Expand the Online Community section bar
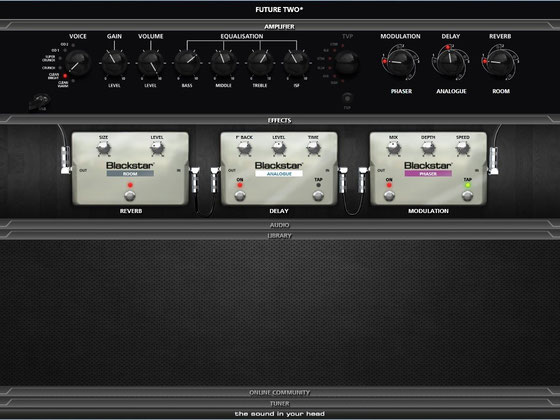The width and height of the screenshot is (560, 420). [280, 392]
